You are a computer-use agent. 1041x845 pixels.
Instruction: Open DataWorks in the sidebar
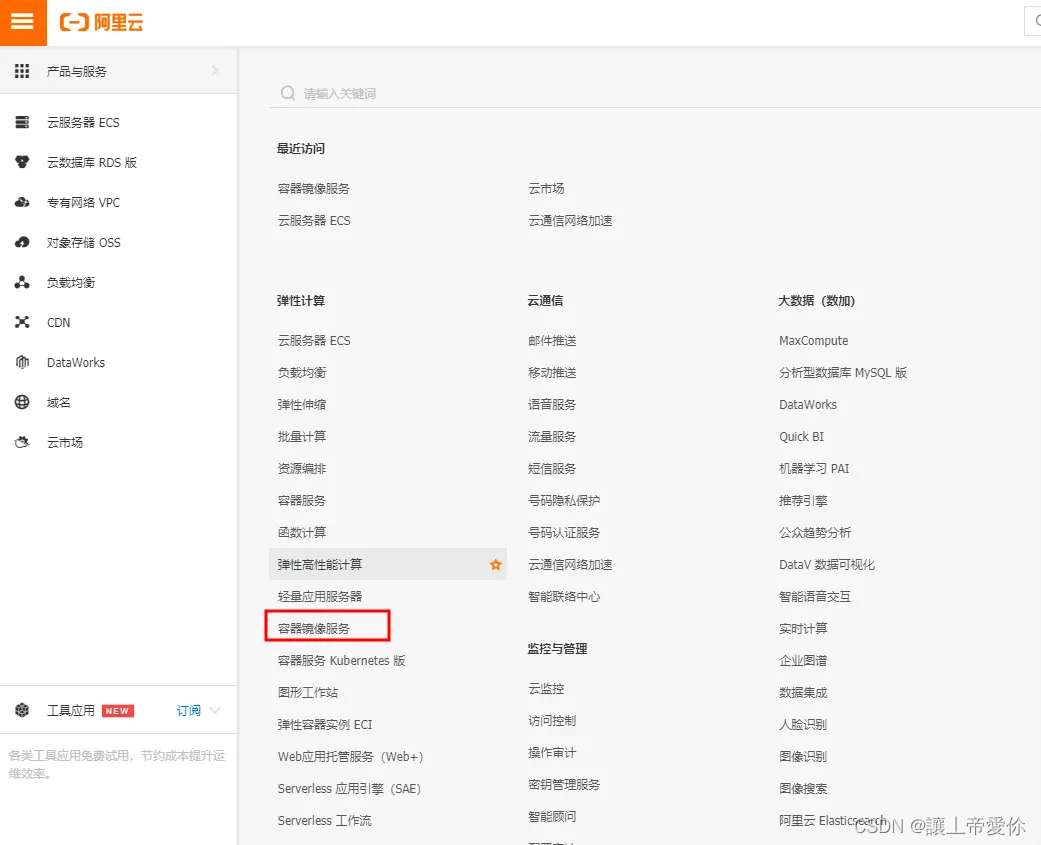76,362
